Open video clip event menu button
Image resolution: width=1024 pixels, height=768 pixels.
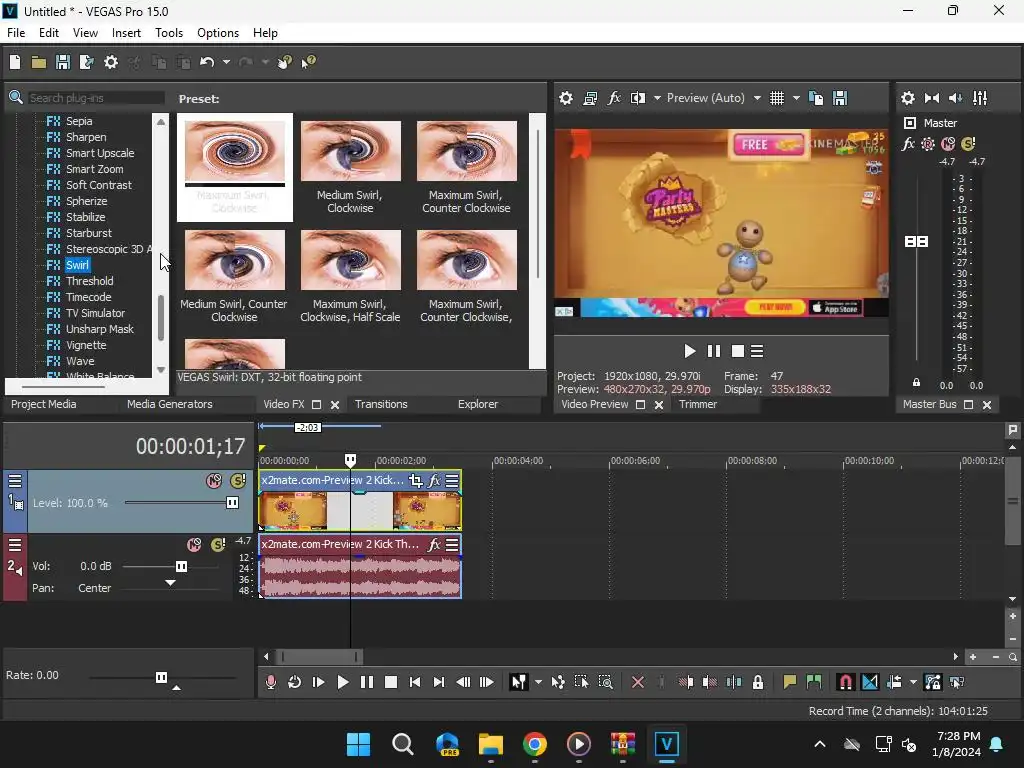(452, 481)
